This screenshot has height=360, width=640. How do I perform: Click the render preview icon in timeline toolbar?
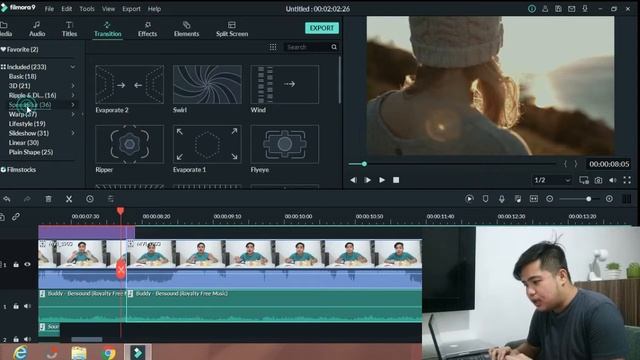point(469,199)
